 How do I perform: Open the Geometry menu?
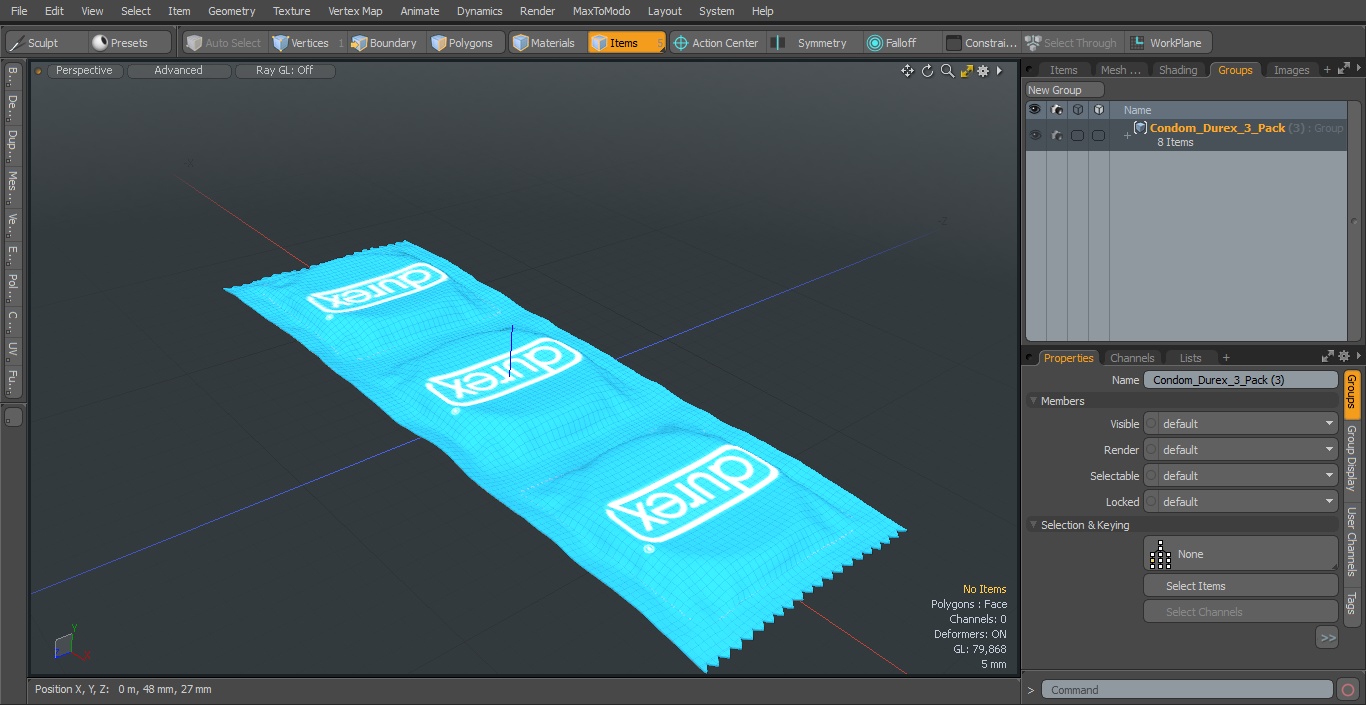[231, 11]
